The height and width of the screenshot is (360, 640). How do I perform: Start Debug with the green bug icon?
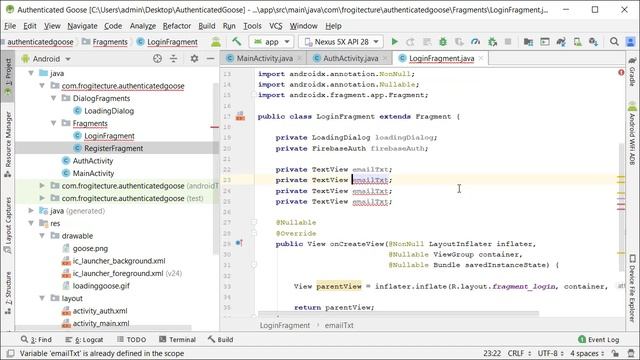tap(443, 42)
